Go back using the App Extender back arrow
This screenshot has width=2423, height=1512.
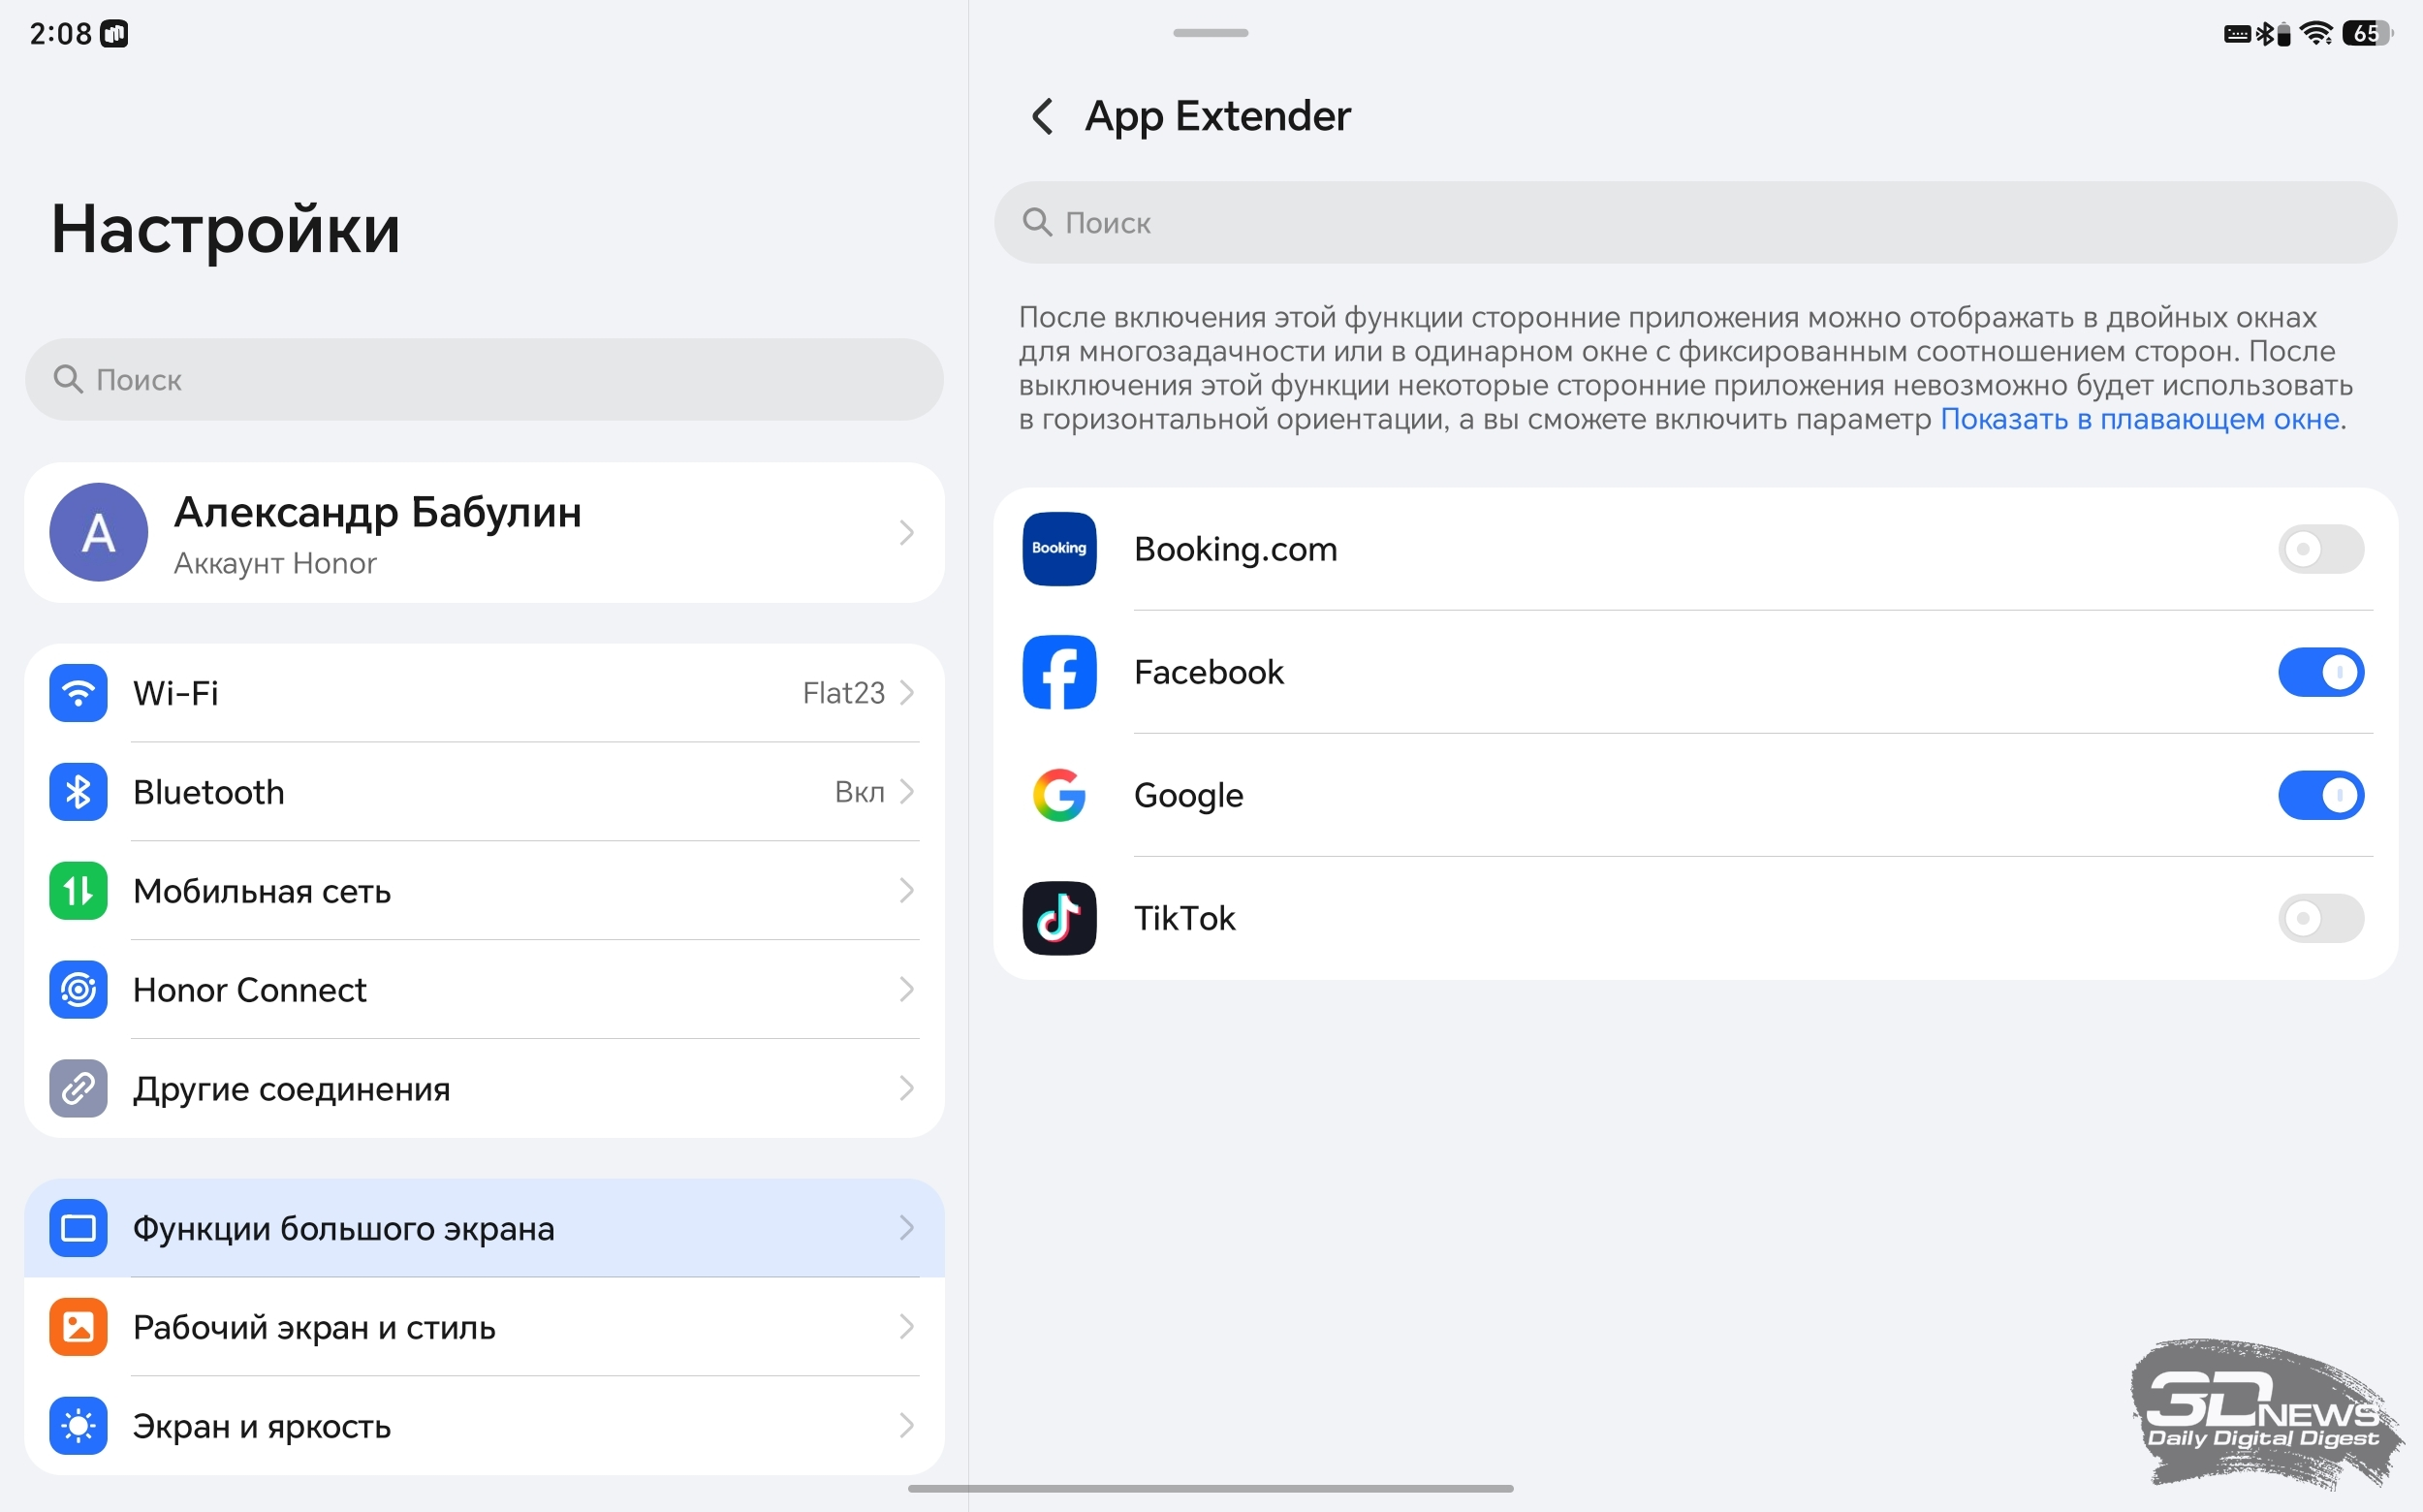point(1042,116)
